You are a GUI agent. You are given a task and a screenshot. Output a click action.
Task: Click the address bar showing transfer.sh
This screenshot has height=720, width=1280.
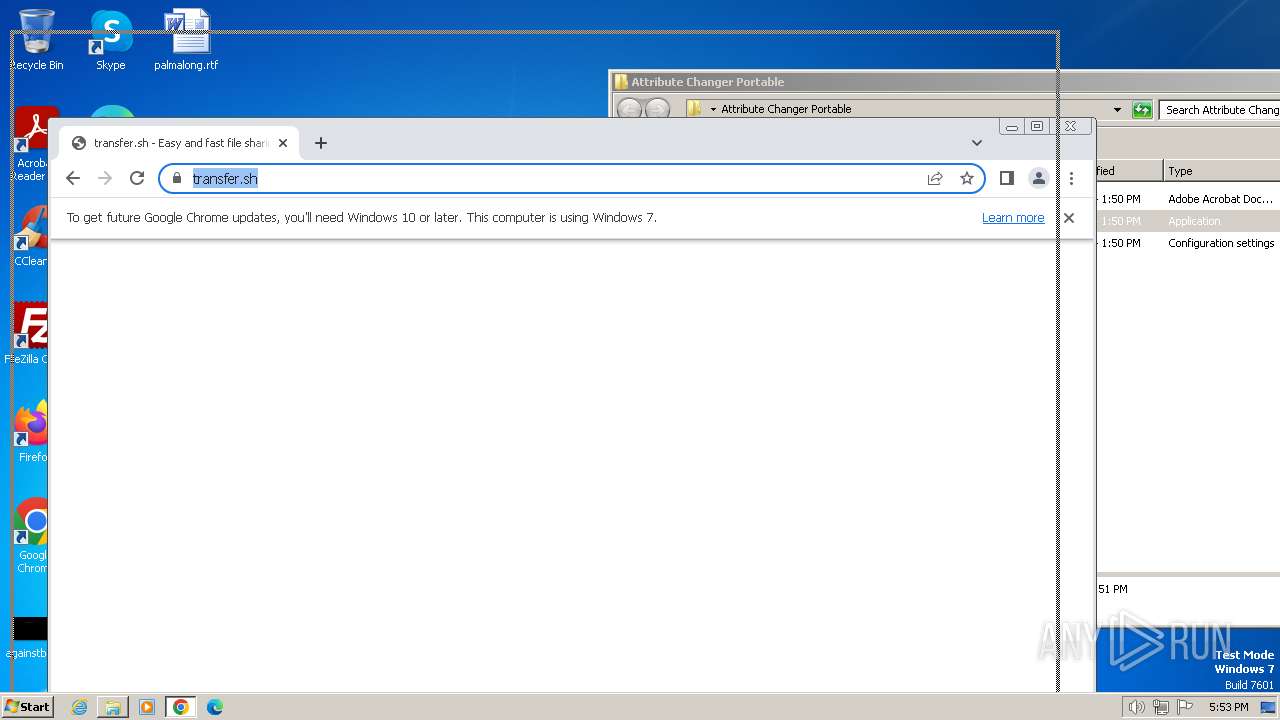pyautogui.click(x=572, y=178)
